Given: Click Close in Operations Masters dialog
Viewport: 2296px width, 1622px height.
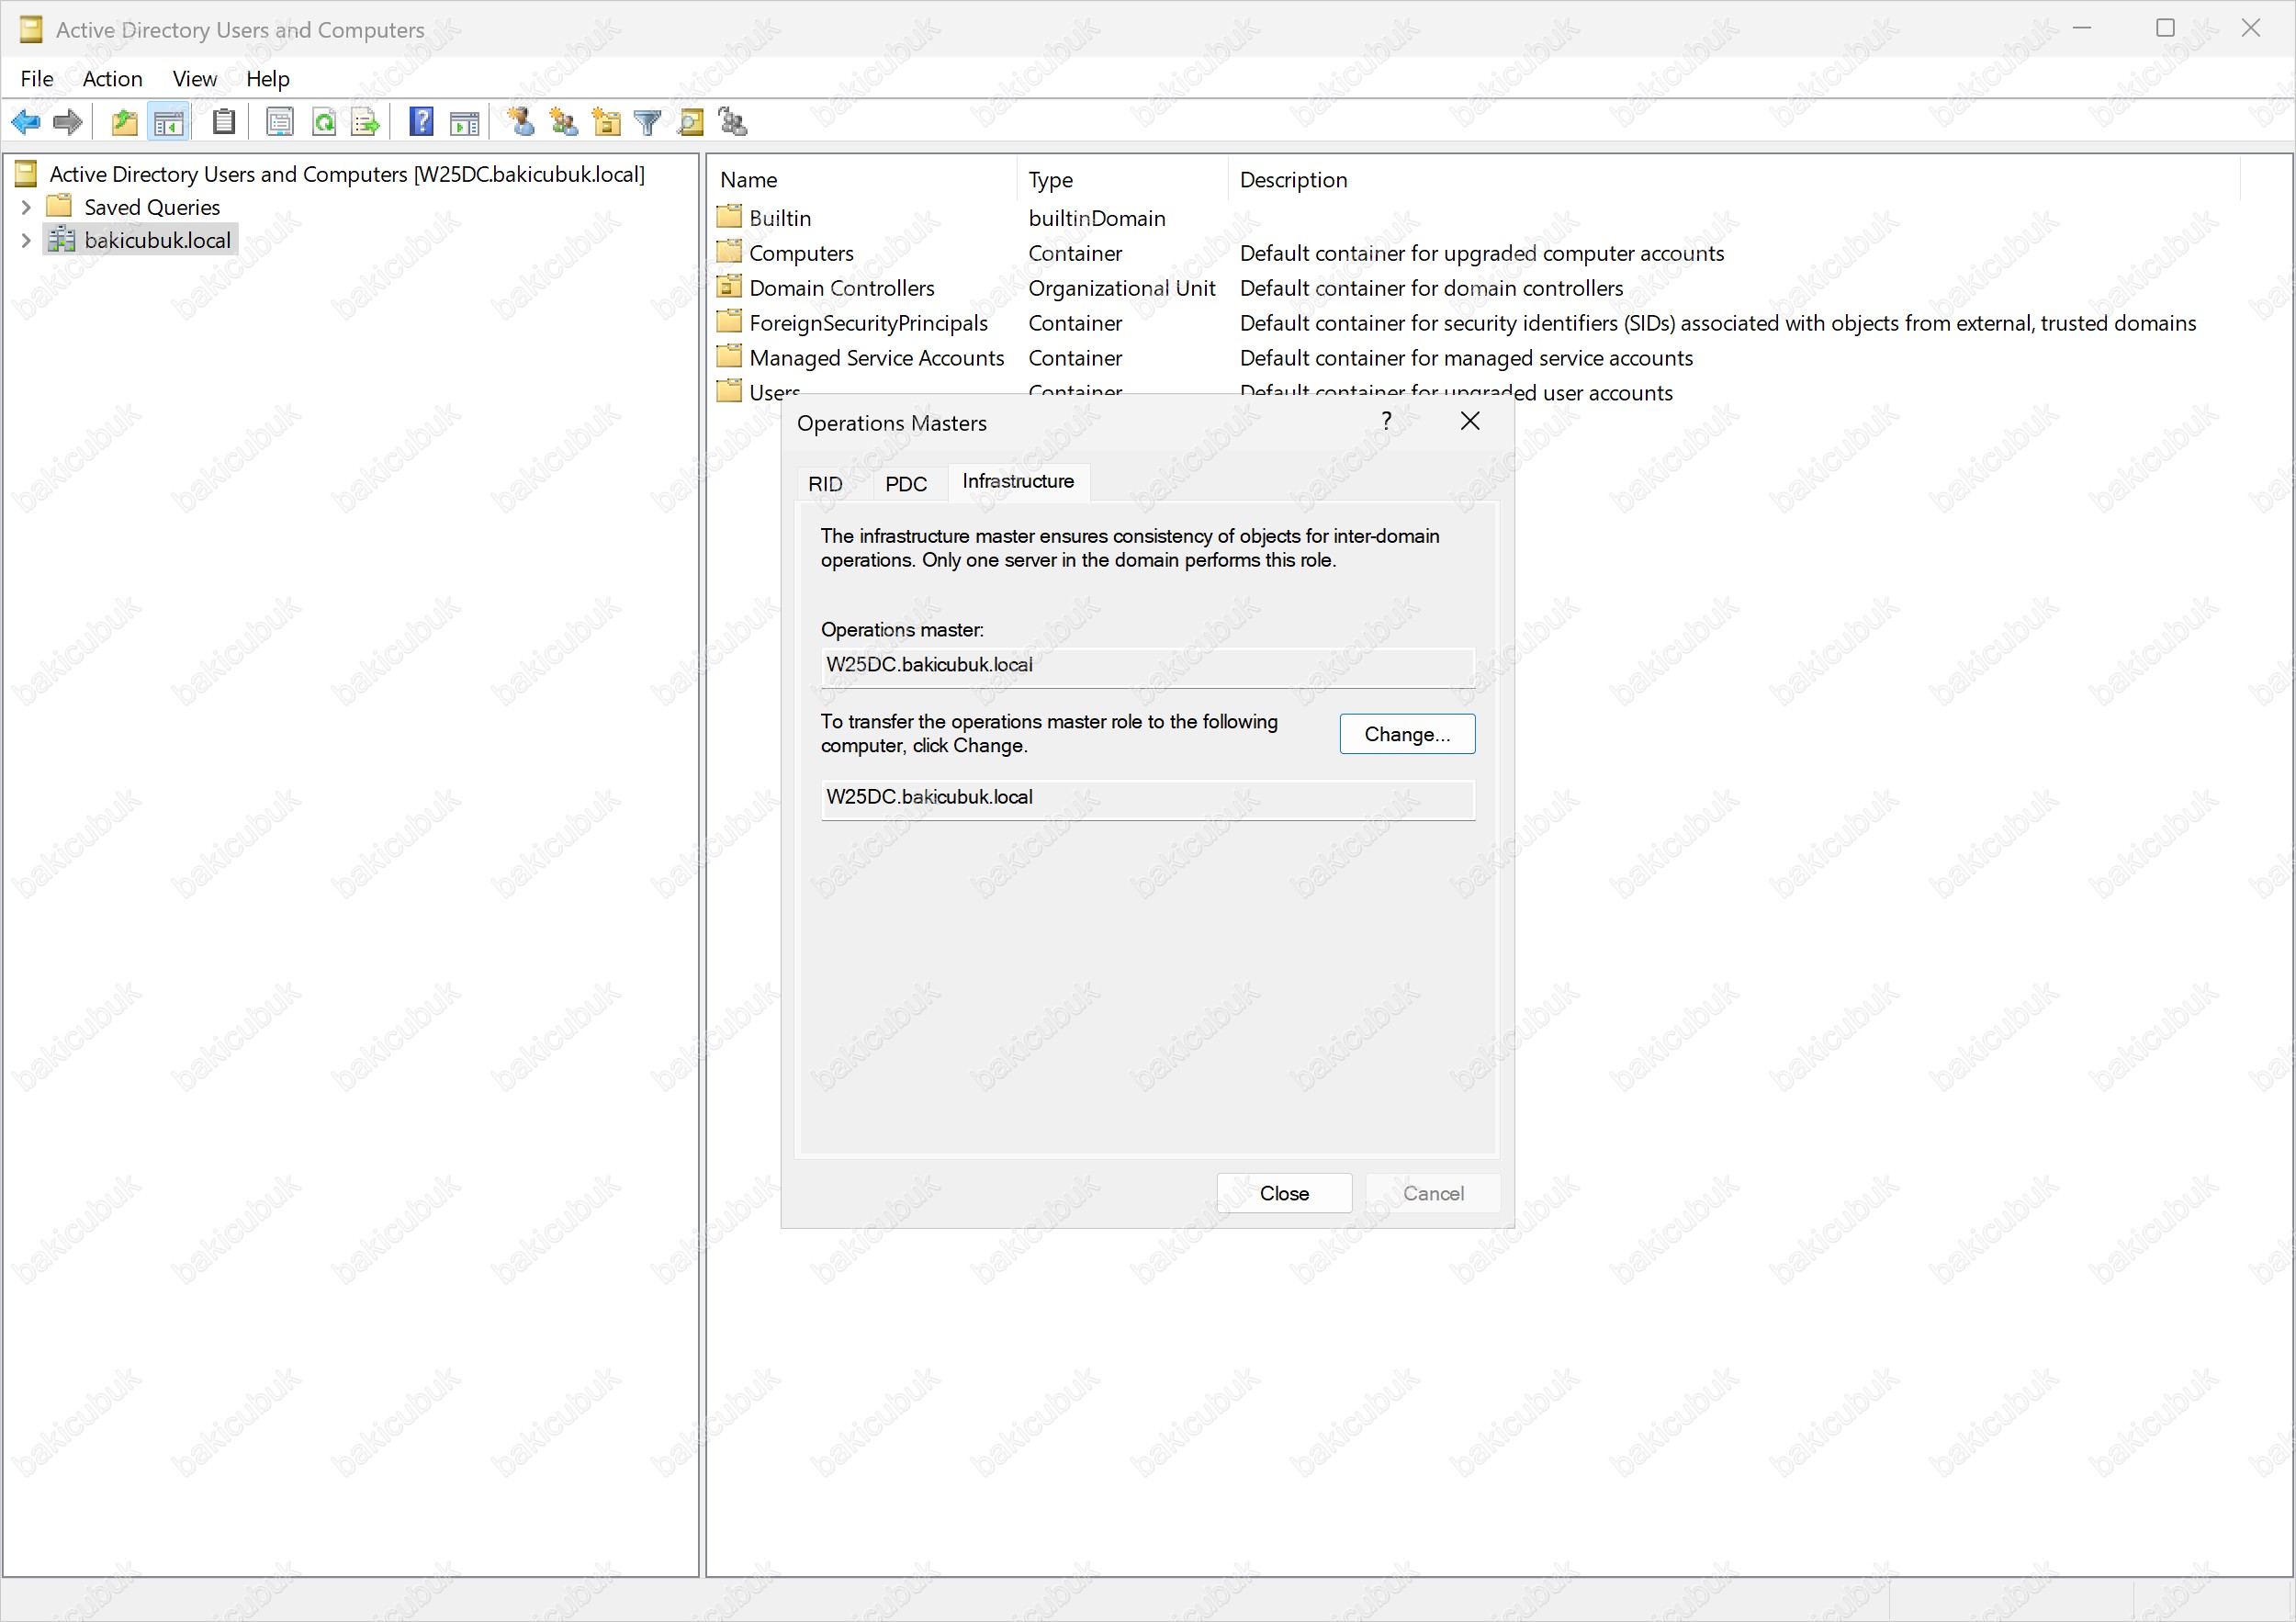Looking at the screenshot, I should coord(1284,1193).
